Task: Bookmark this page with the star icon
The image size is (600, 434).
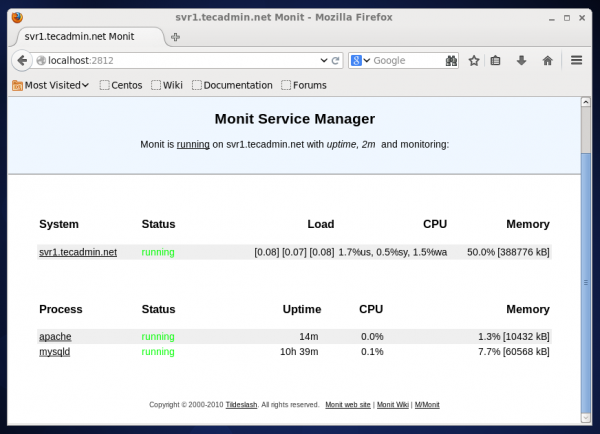Action: click(x=474, y=60)
